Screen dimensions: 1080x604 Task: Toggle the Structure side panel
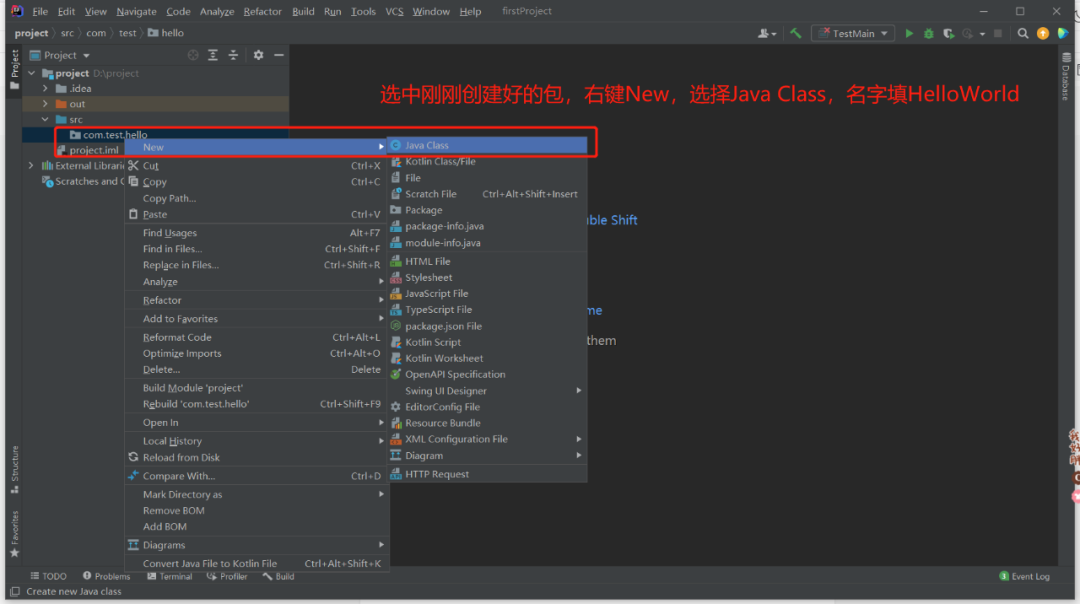tap(14, 469)
